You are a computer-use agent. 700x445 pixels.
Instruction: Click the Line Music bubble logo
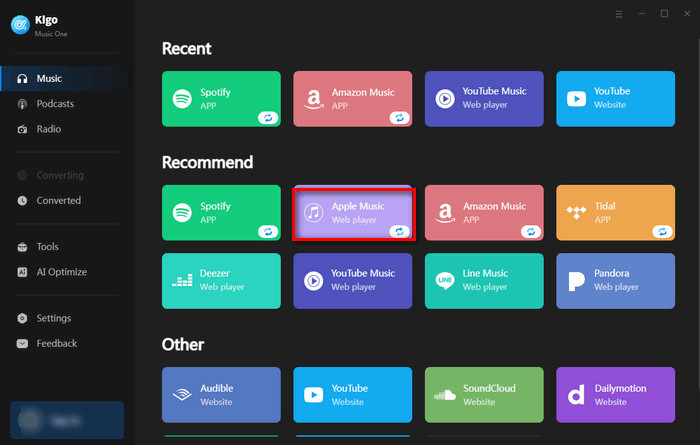[445, 281]
